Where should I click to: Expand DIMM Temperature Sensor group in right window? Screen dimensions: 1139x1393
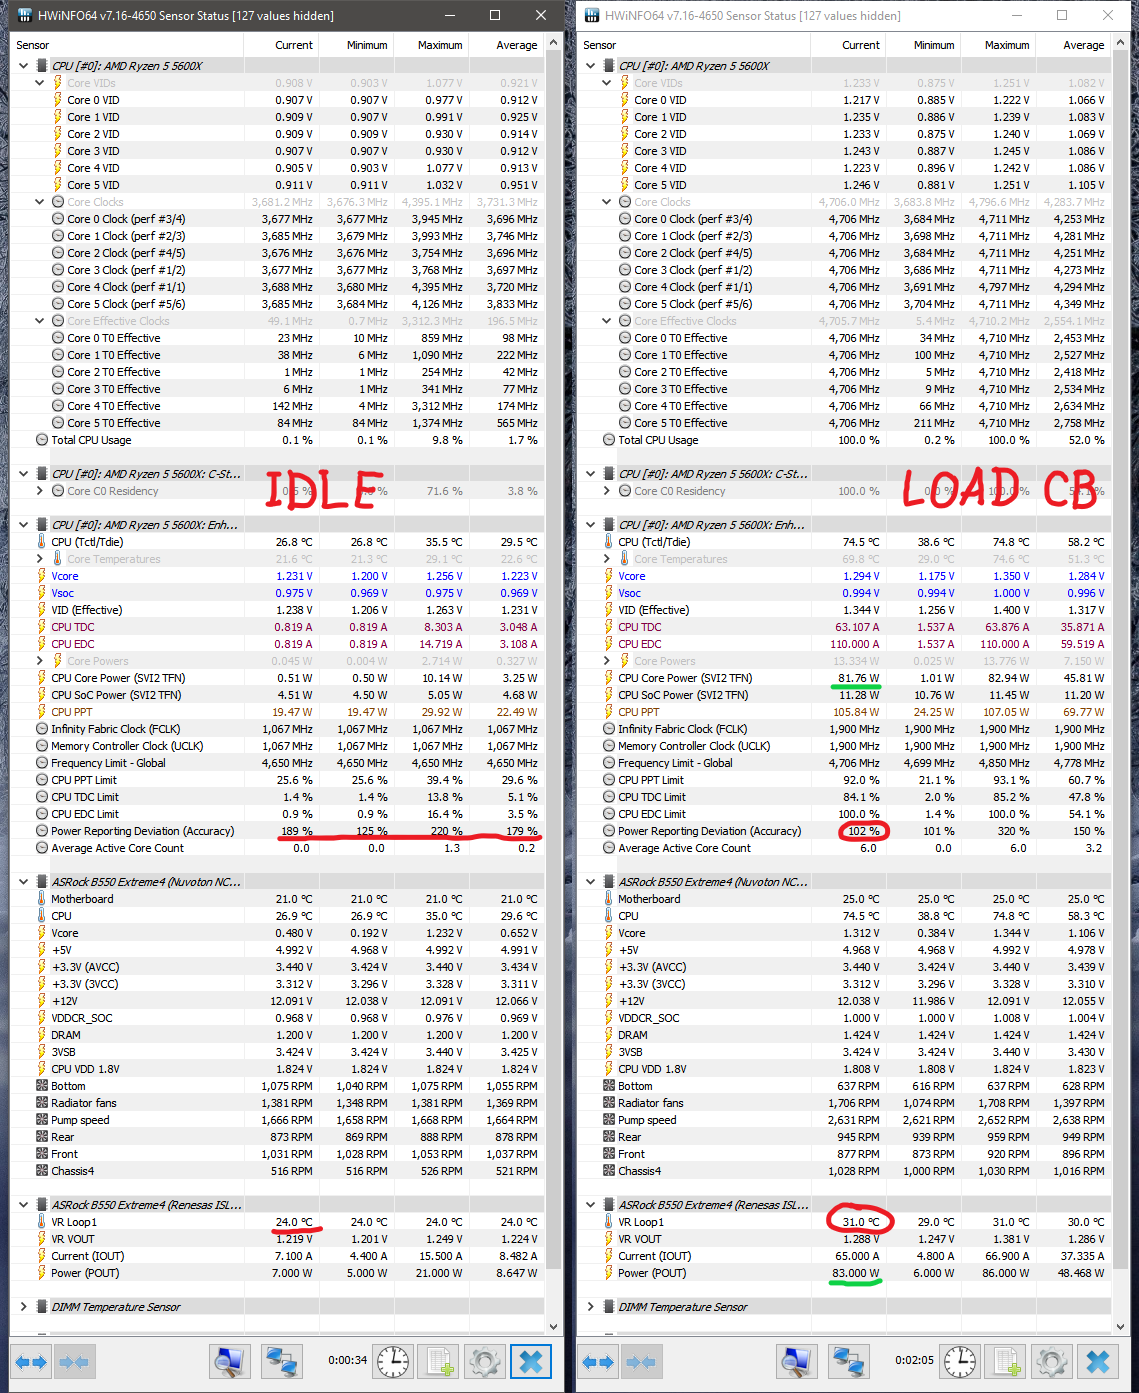(x=590, y=1307)
